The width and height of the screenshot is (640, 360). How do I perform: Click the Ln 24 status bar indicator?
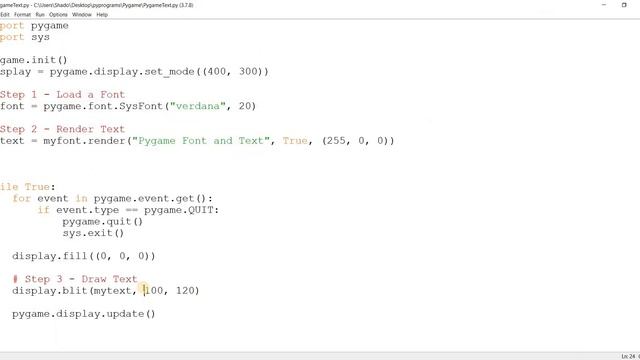coord(629,356)
